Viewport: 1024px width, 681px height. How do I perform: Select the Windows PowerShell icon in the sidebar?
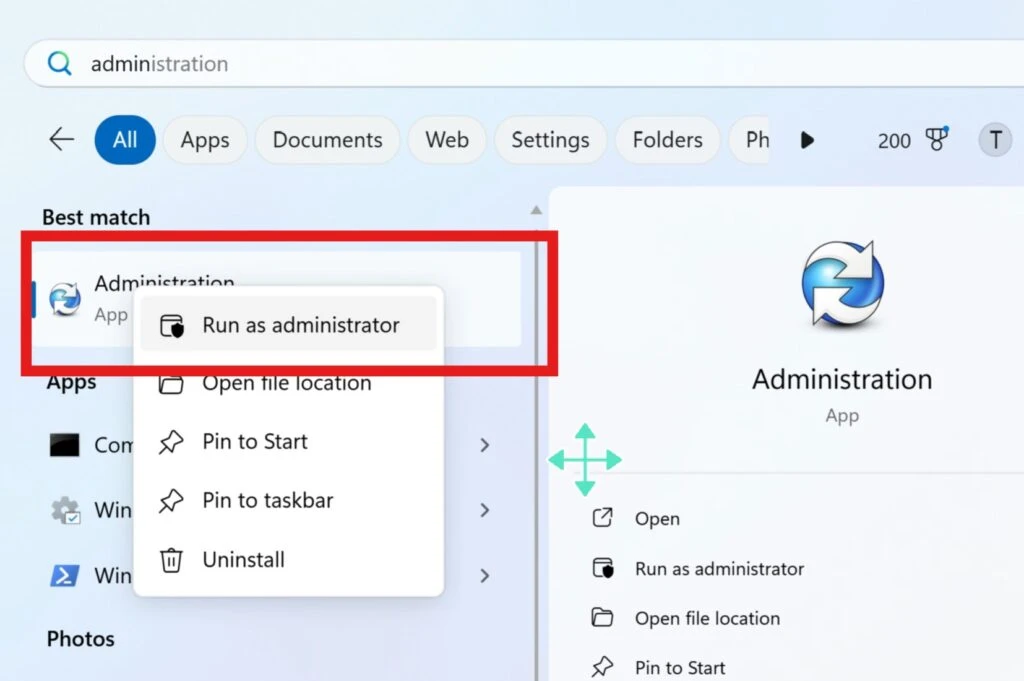[x=67, y=575]
